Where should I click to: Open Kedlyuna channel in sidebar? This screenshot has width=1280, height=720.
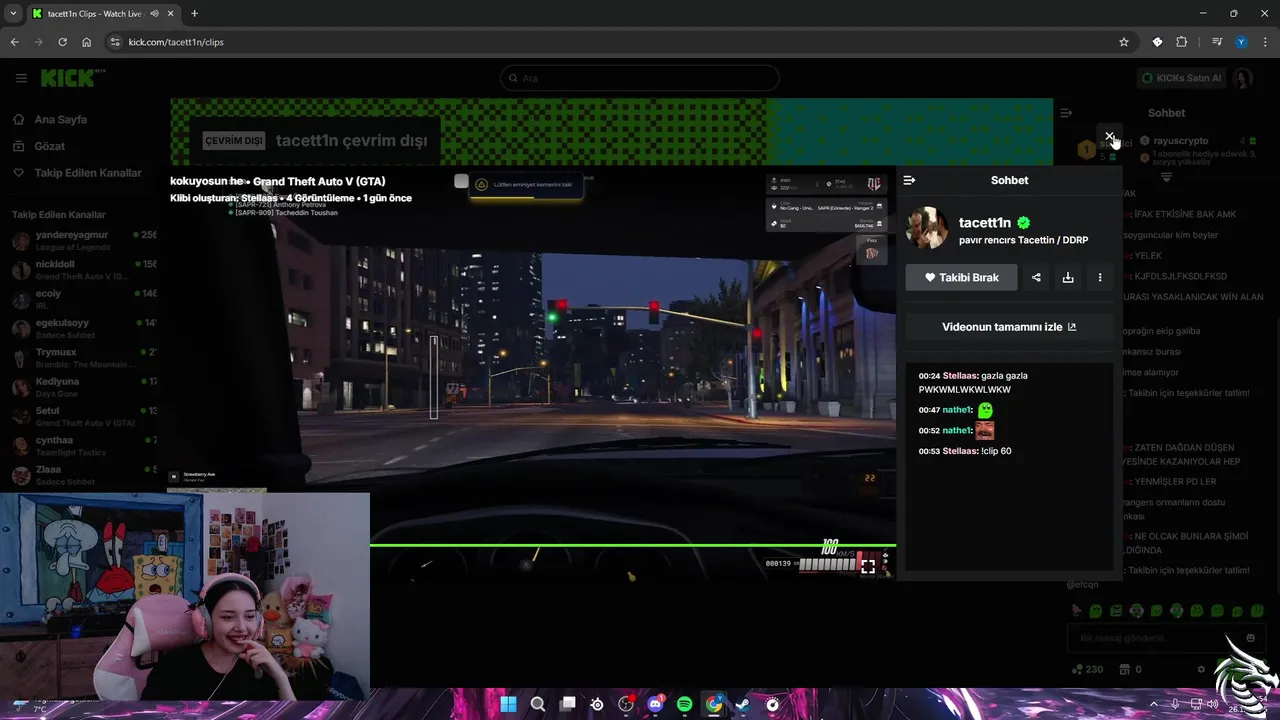tap(83, 387)
